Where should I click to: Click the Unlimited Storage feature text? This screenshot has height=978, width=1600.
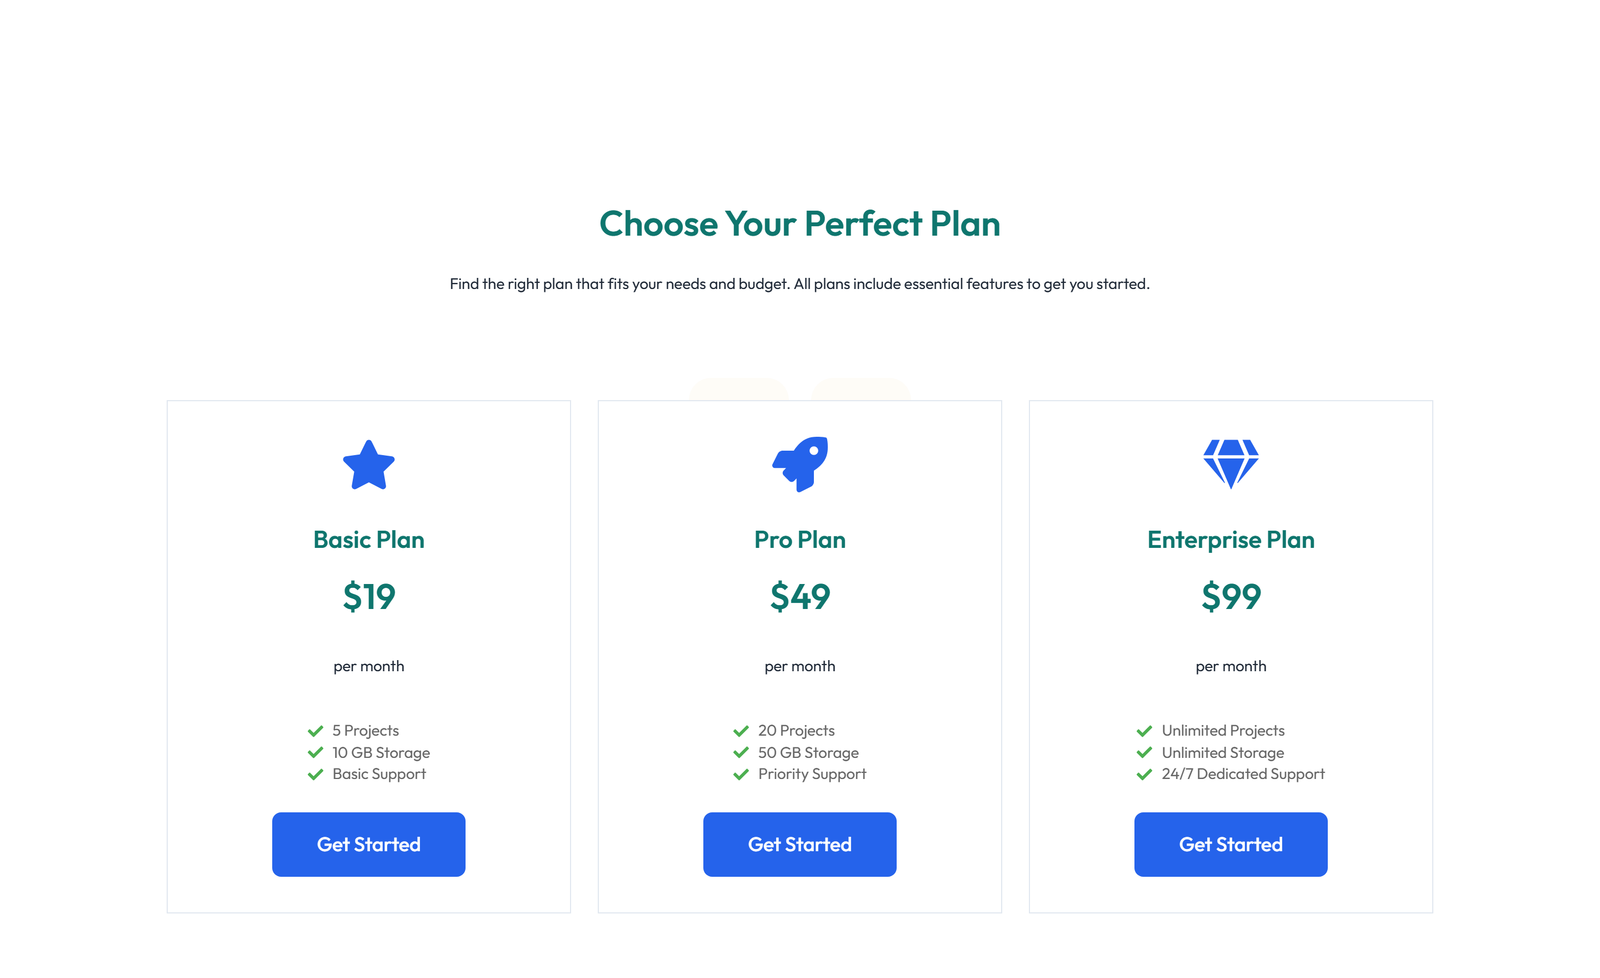click(1222, 752)
